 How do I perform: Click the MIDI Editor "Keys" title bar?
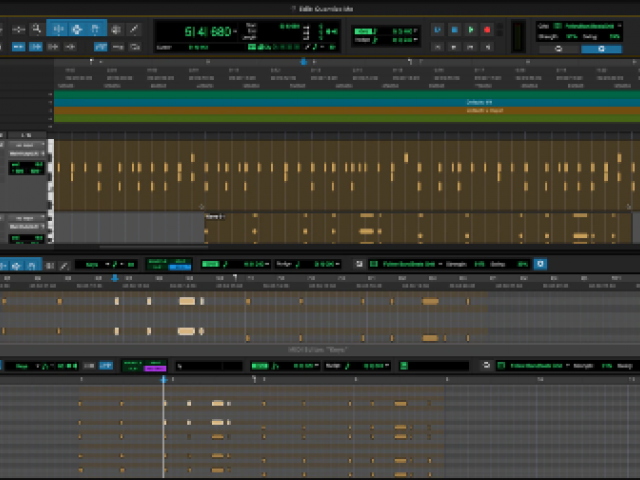pyautogui.click(x=318, y=350)
